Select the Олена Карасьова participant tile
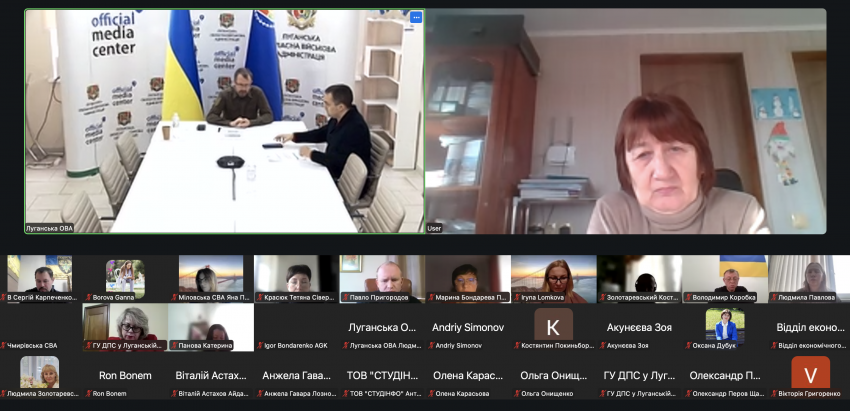The image size is (850, 411). coord(468,376)
